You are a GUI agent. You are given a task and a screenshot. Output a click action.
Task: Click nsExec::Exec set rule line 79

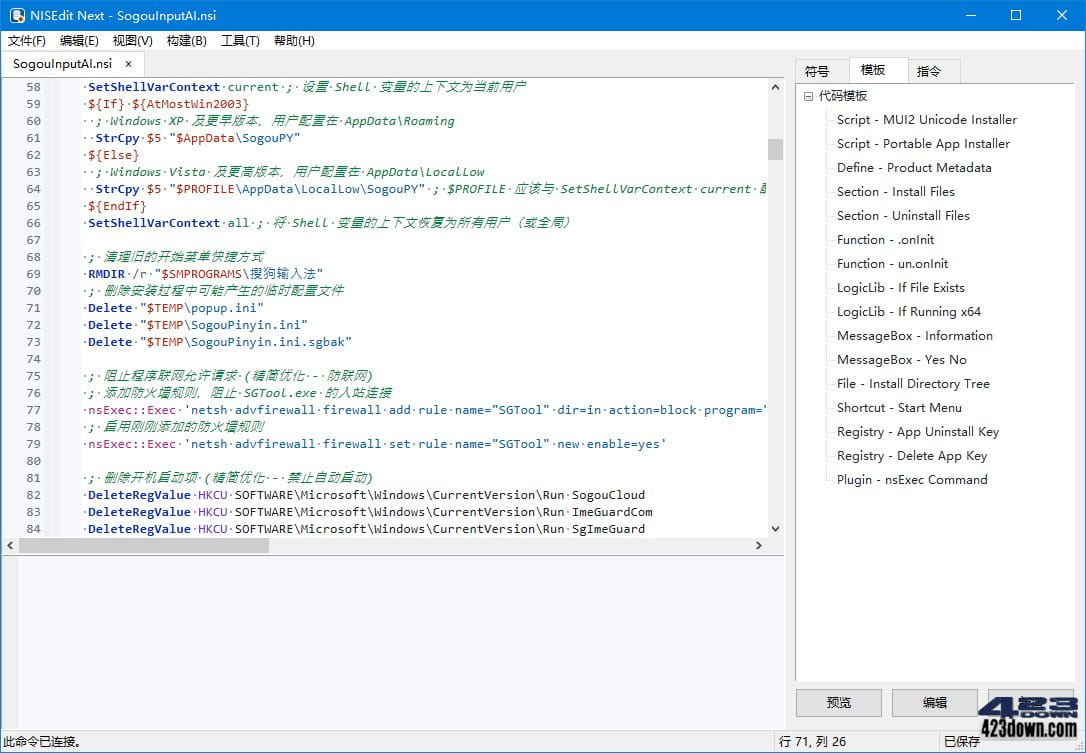377,444
